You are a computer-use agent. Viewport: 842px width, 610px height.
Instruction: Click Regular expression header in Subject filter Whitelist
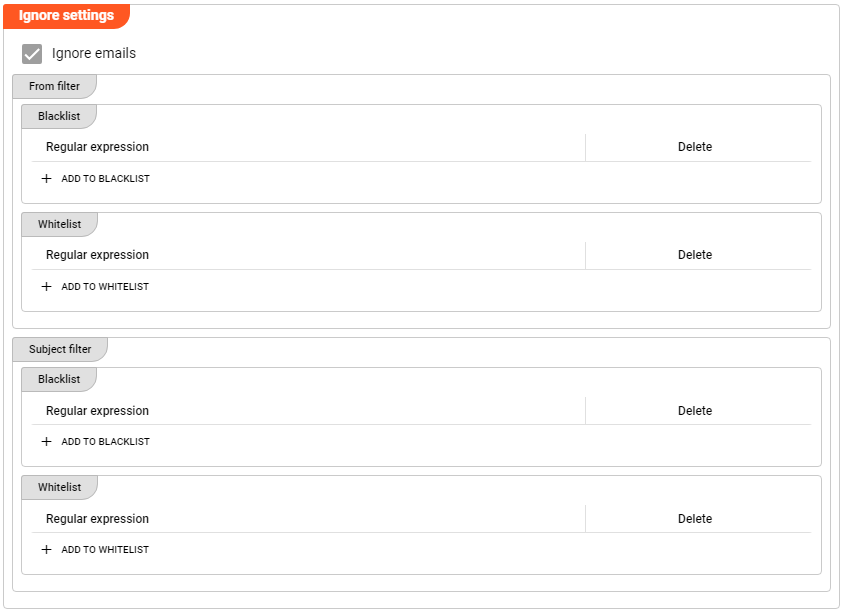point(97,519)
